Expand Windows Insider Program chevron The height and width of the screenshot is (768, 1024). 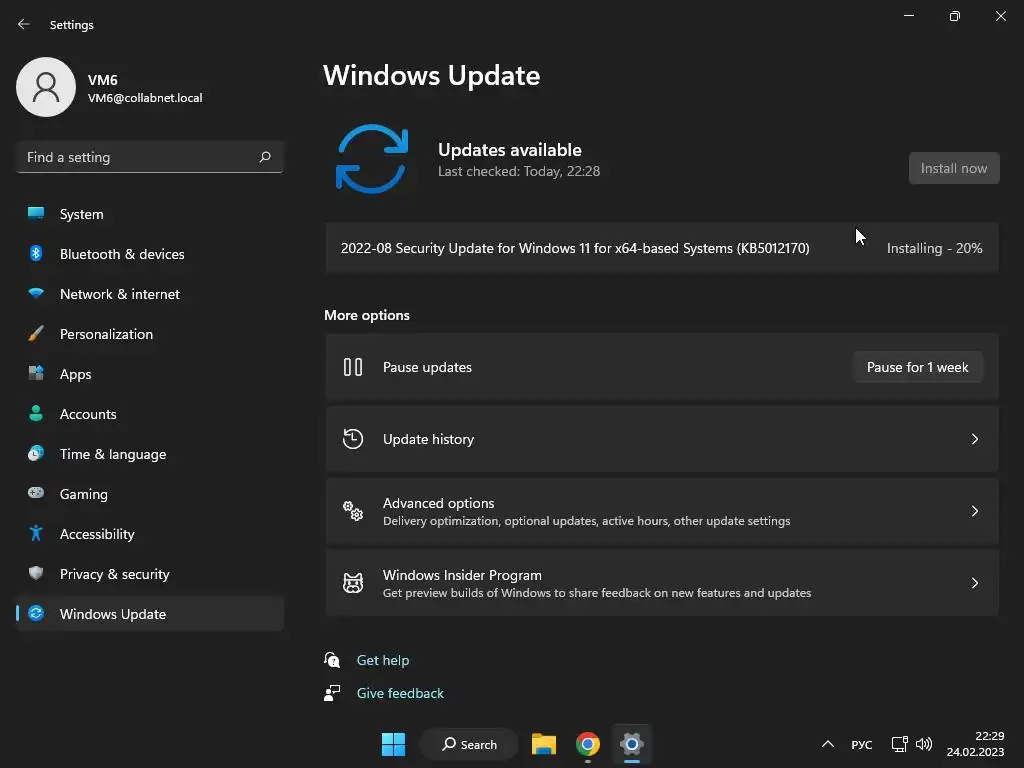click(x=974, y=583)
